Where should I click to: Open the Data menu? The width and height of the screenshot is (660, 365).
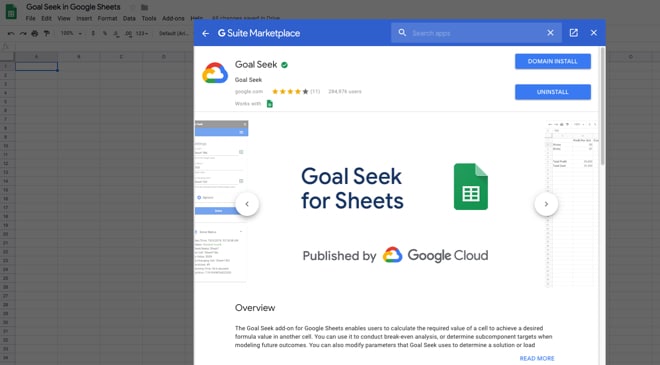coord(129,19)
